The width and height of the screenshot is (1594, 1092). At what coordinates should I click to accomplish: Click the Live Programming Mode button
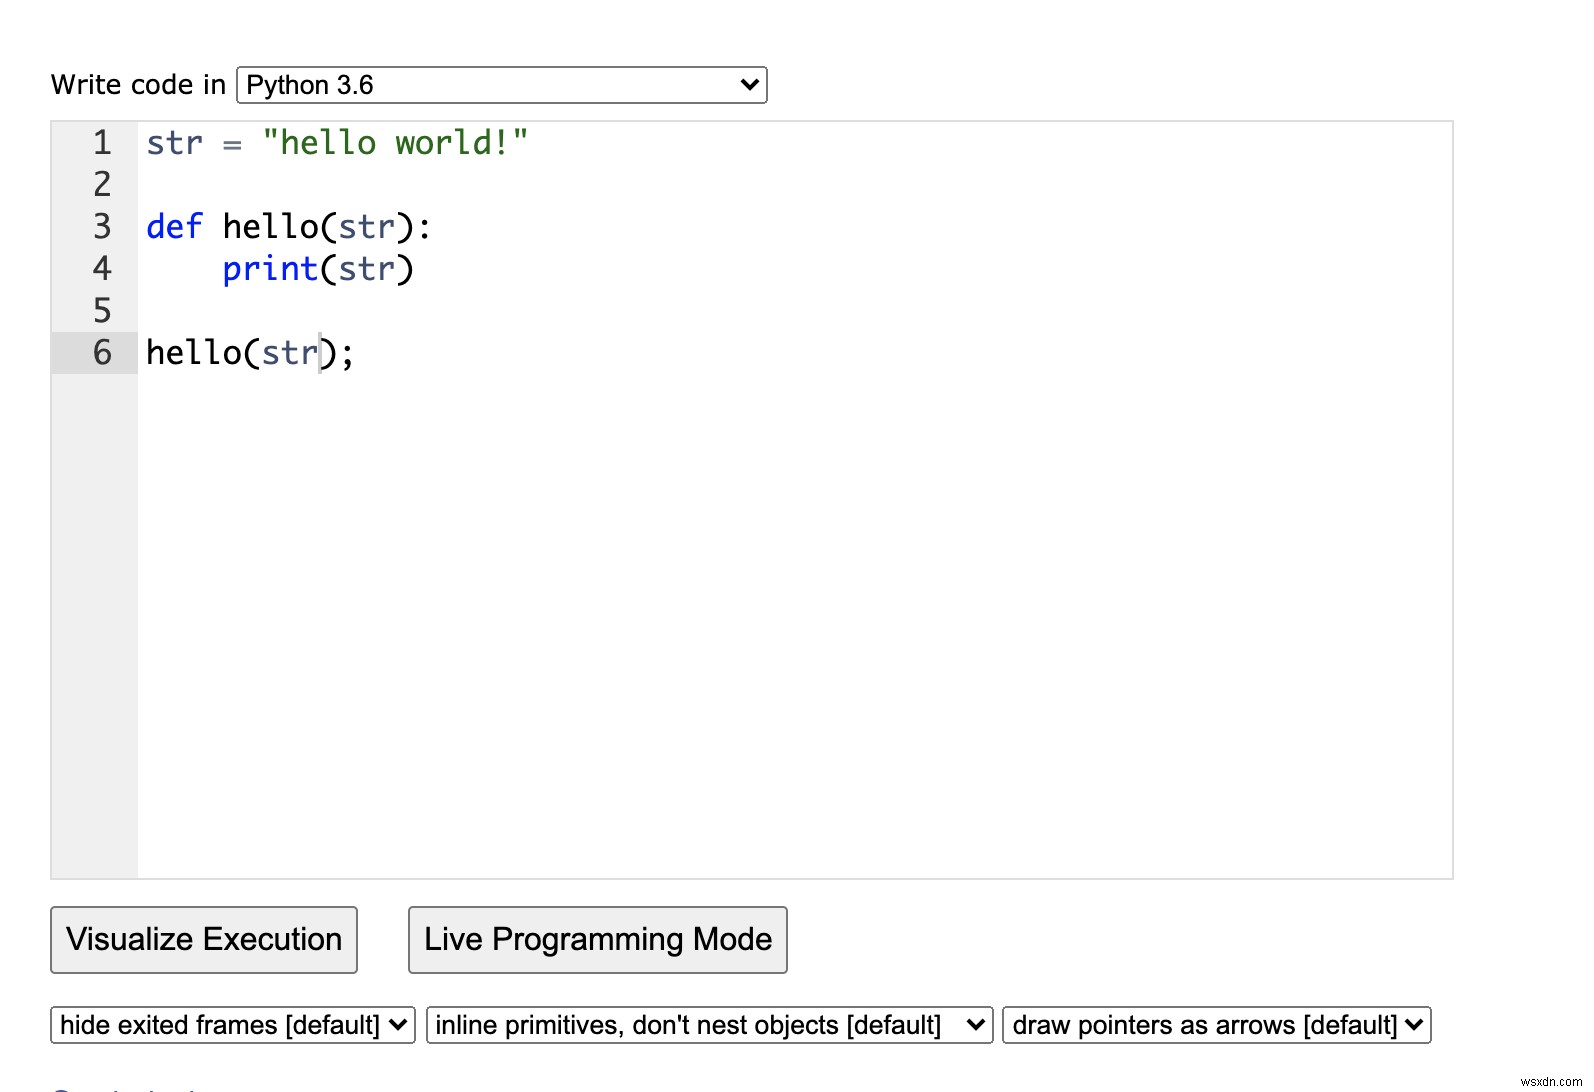click(x=598, y=940)
